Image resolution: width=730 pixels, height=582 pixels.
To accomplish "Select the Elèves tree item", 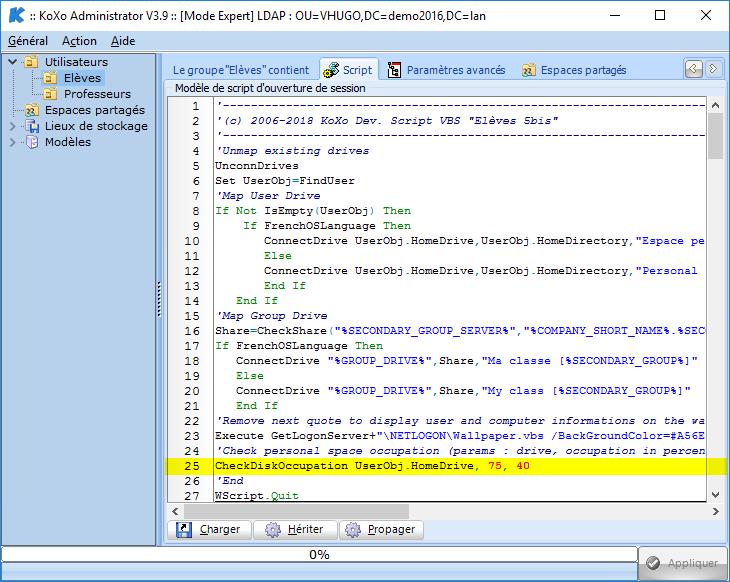I will coord(82,78).
